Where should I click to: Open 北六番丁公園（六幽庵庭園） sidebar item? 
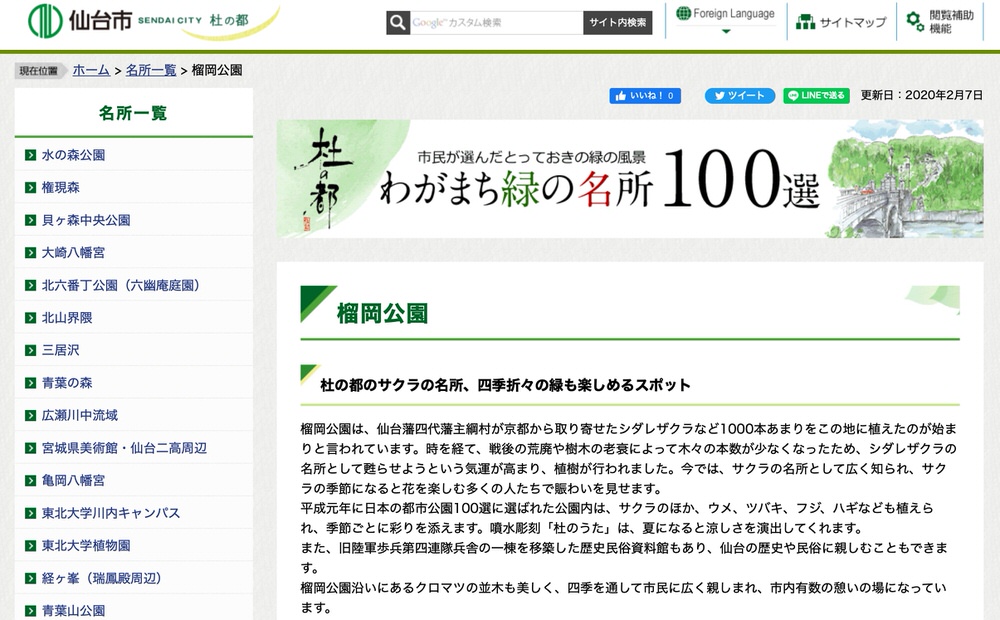pyautogui.click(x=121, y=285)
